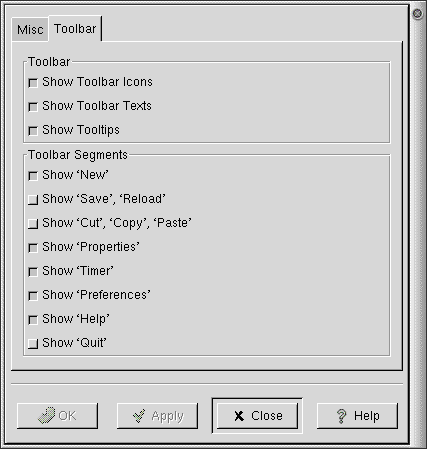The width and height of the screenshot is (427, 449).
Task: Click the question mark icon on Help
Action: click(342, 416)
